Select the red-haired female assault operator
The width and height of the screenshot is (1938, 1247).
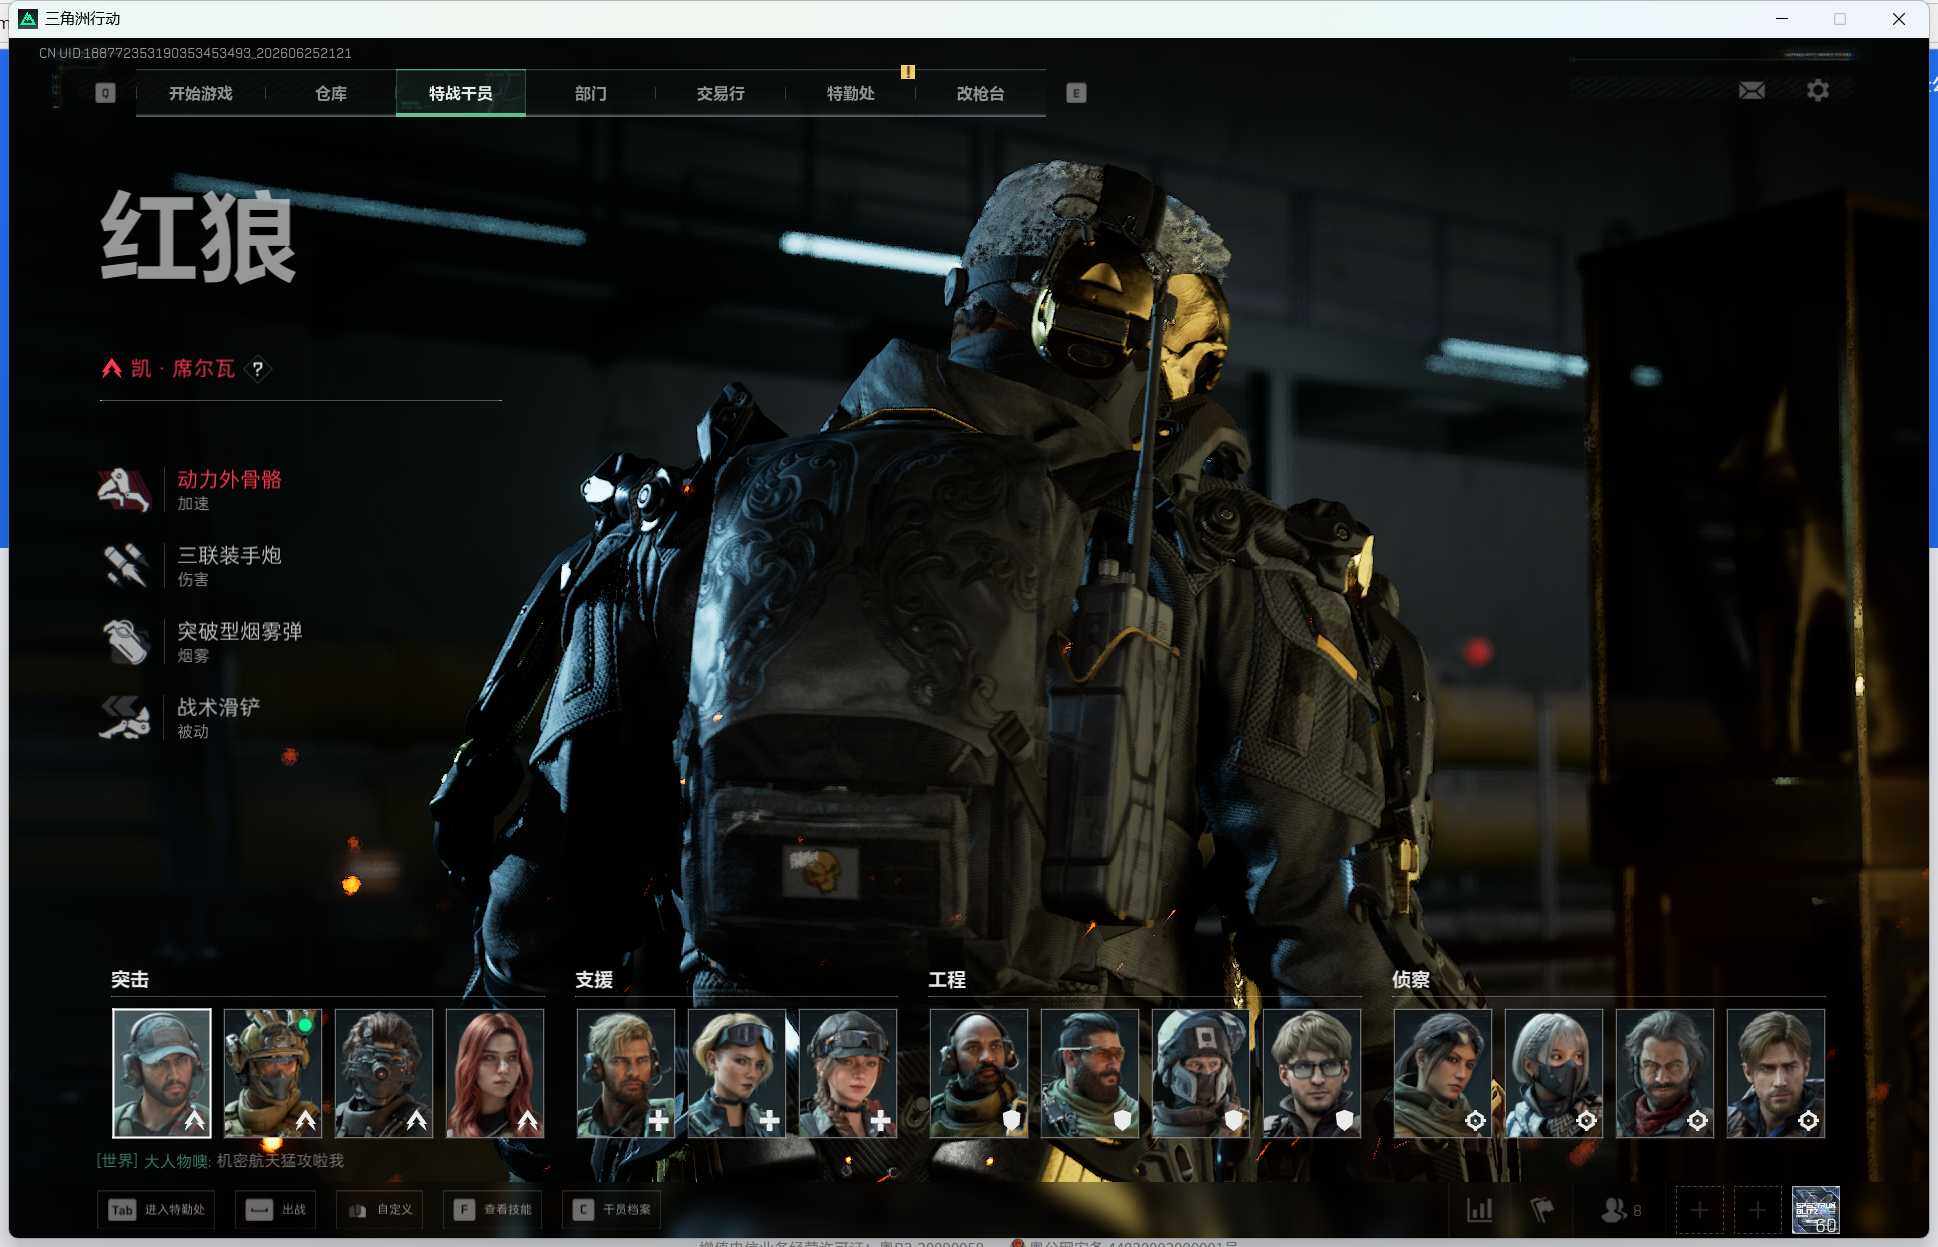coord(495,1073)
